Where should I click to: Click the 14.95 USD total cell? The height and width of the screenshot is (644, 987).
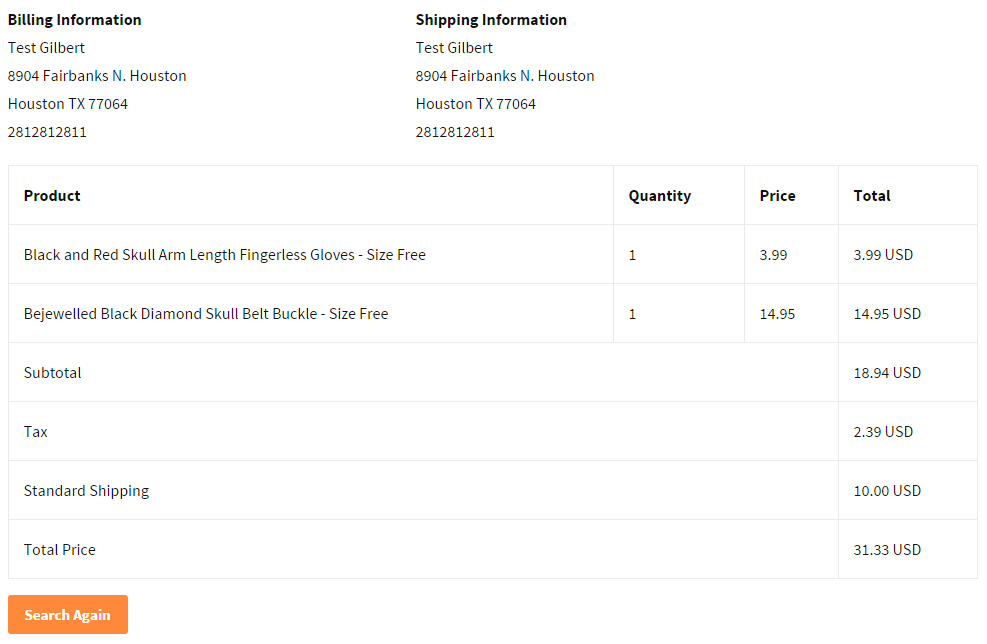pyautogui.click(x=887, y=314)
